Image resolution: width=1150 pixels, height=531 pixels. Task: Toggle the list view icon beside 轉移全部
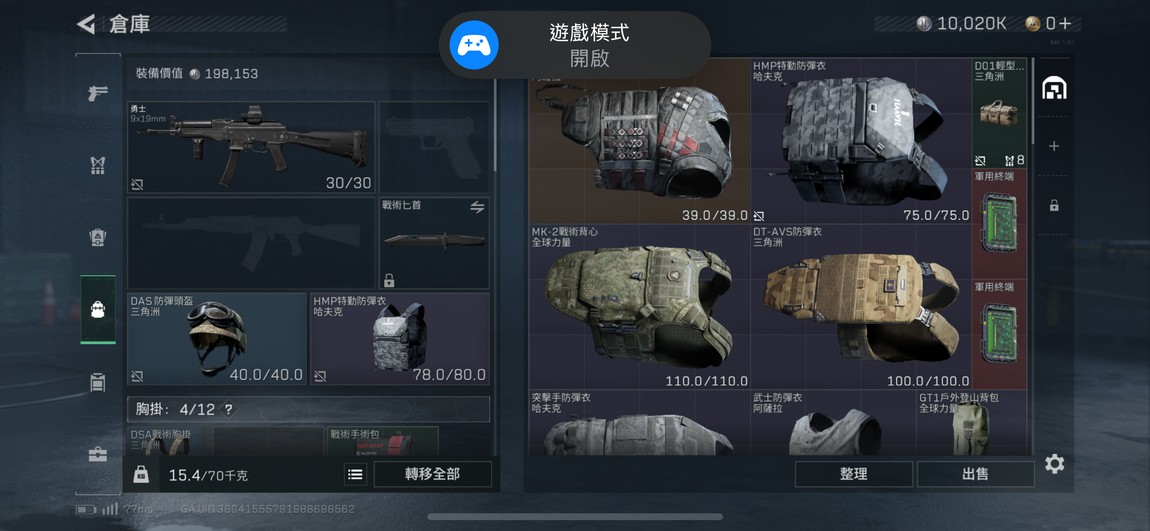[355, 475]
